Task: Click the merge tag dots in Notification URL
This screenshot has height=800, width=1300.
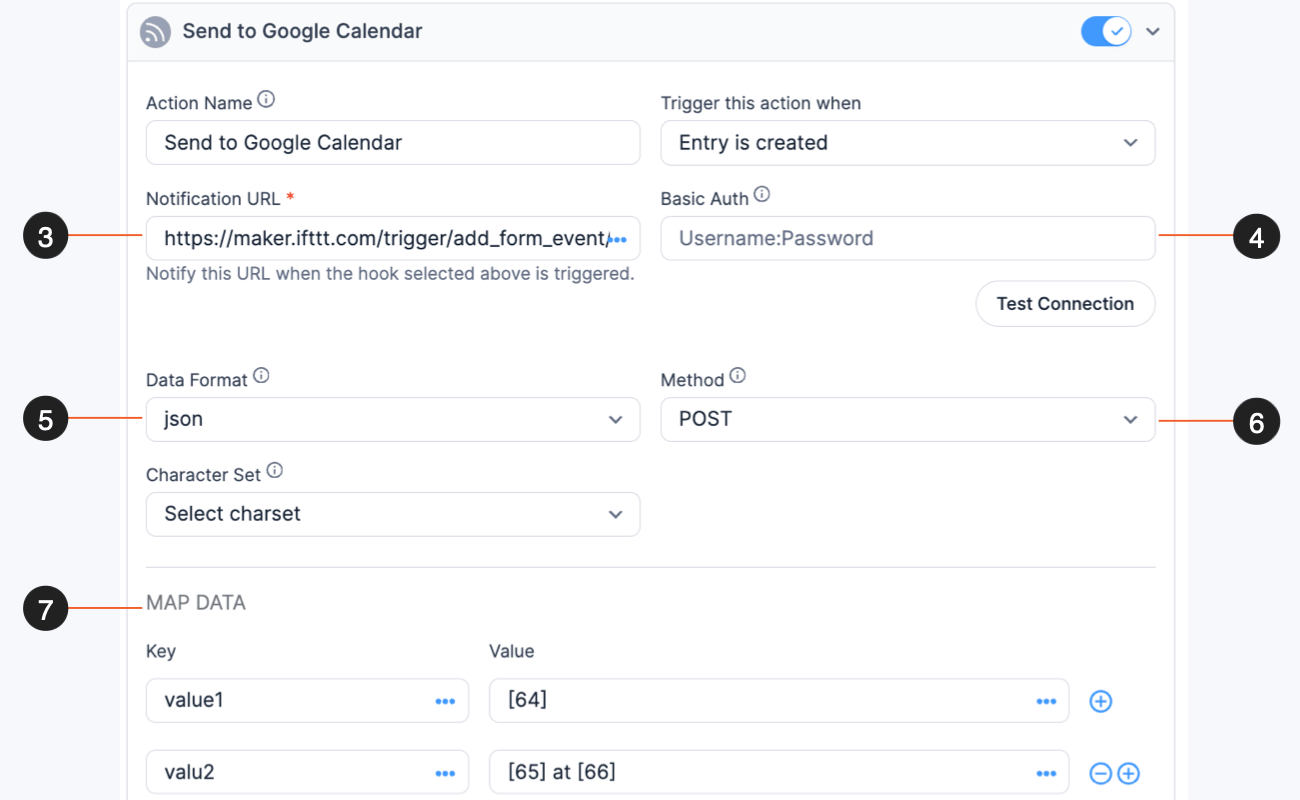Action: click(618, 240)
